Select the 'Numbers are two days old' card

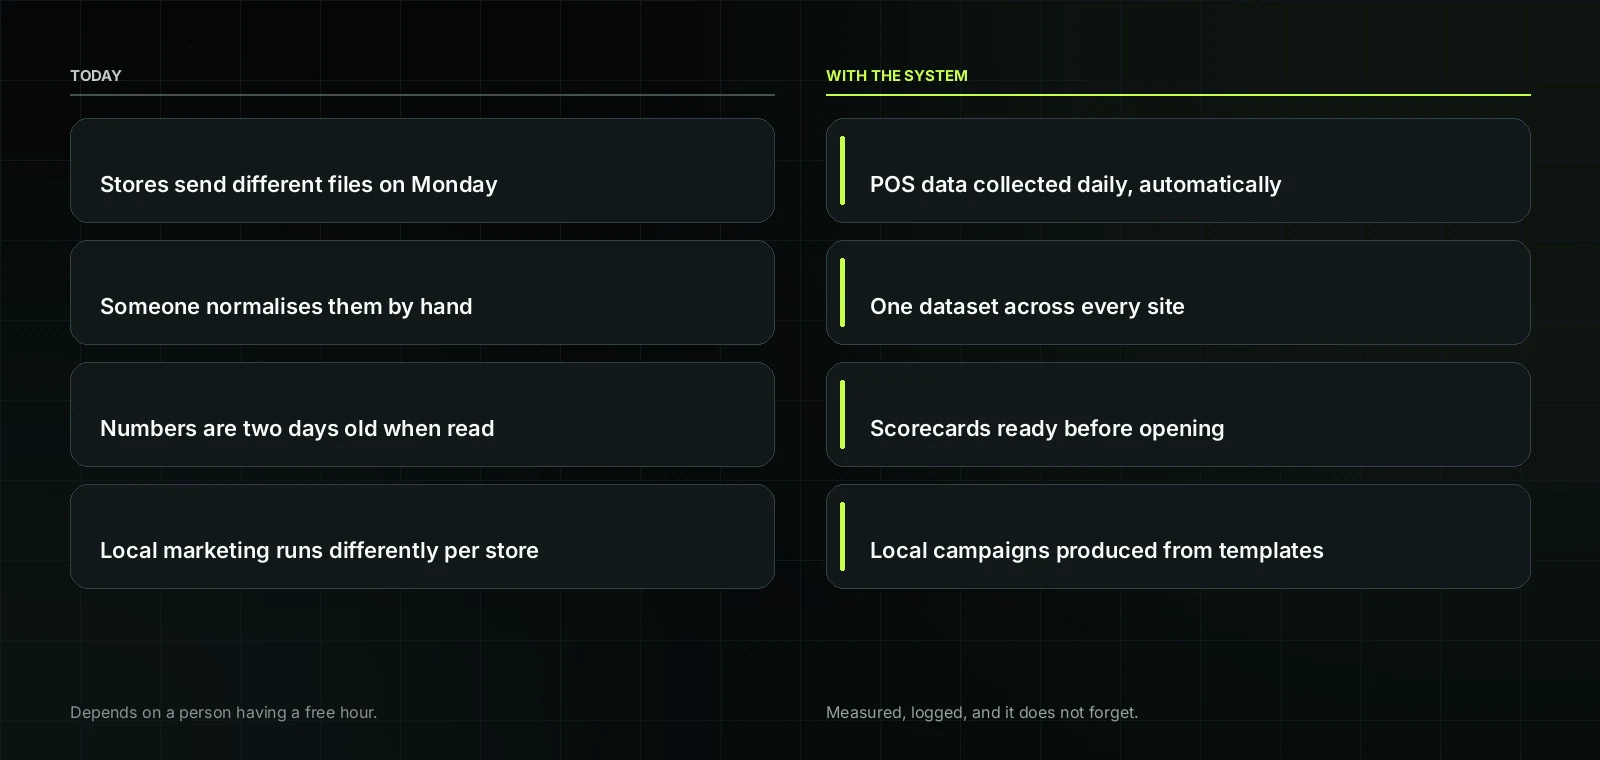click(422, 415)
